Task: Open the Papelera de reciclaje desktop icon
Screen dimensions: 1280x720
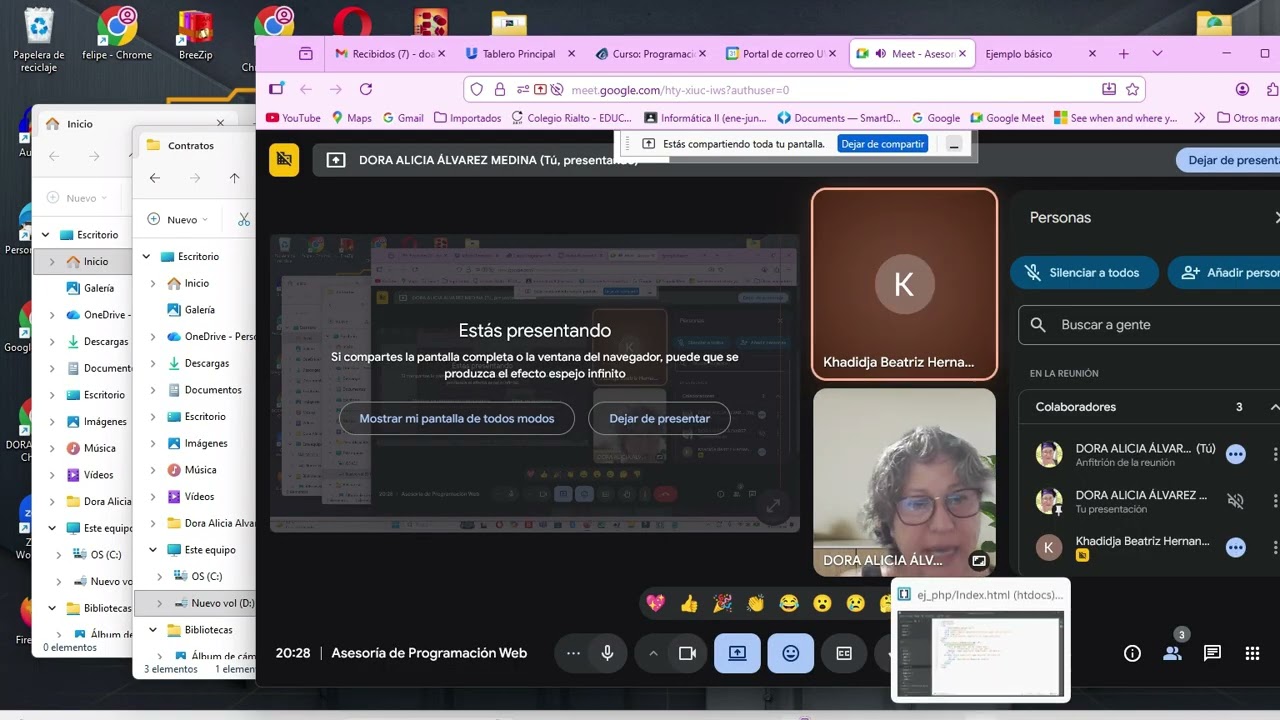Action: pyautogui.click(x=39, y=40)
